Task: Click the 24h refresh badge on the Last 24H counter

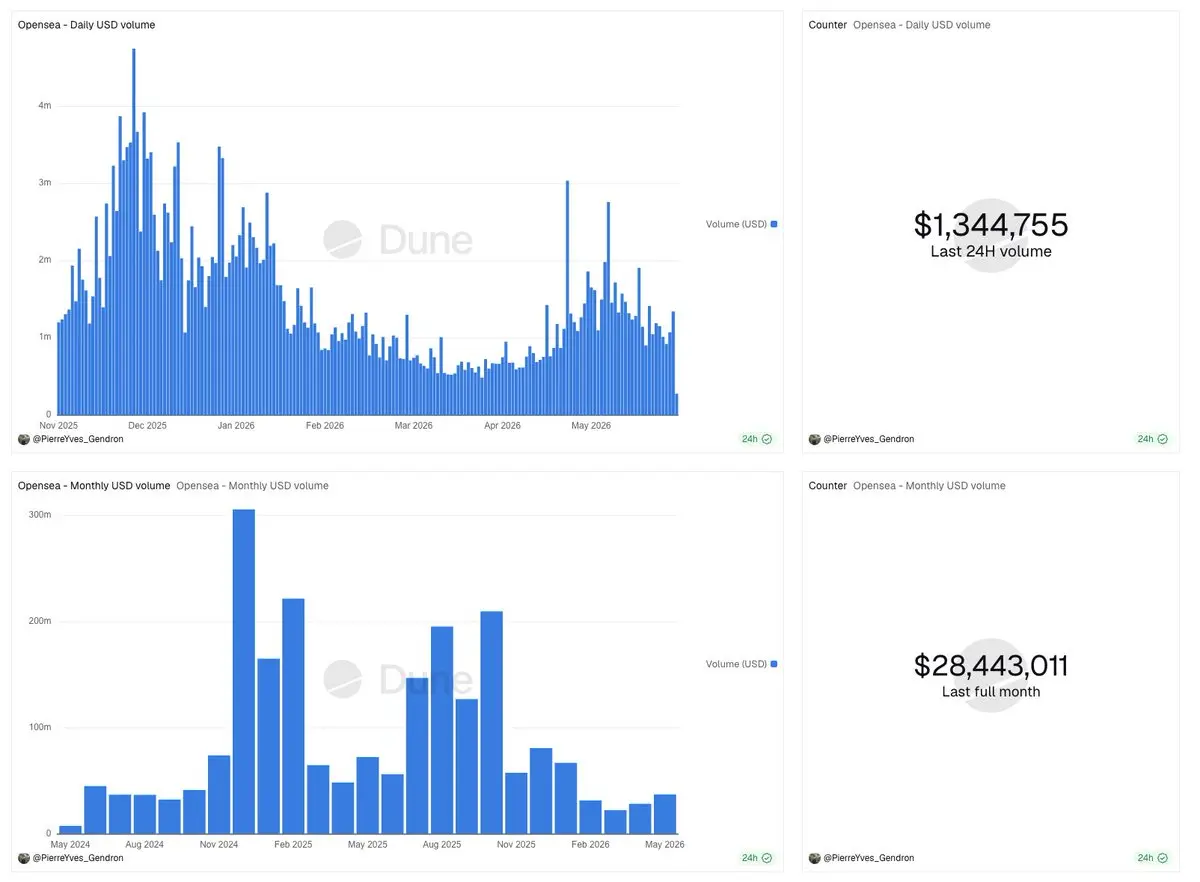Action: [x=1152, y=439]
